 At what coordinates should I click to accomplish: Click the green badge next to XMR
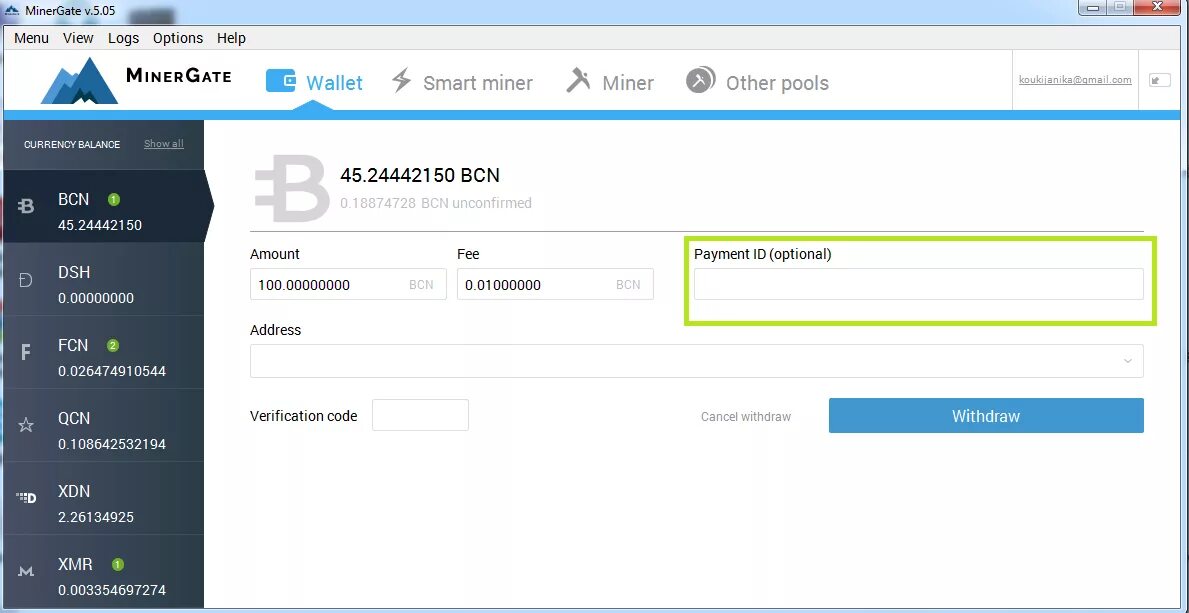point(118,564)
